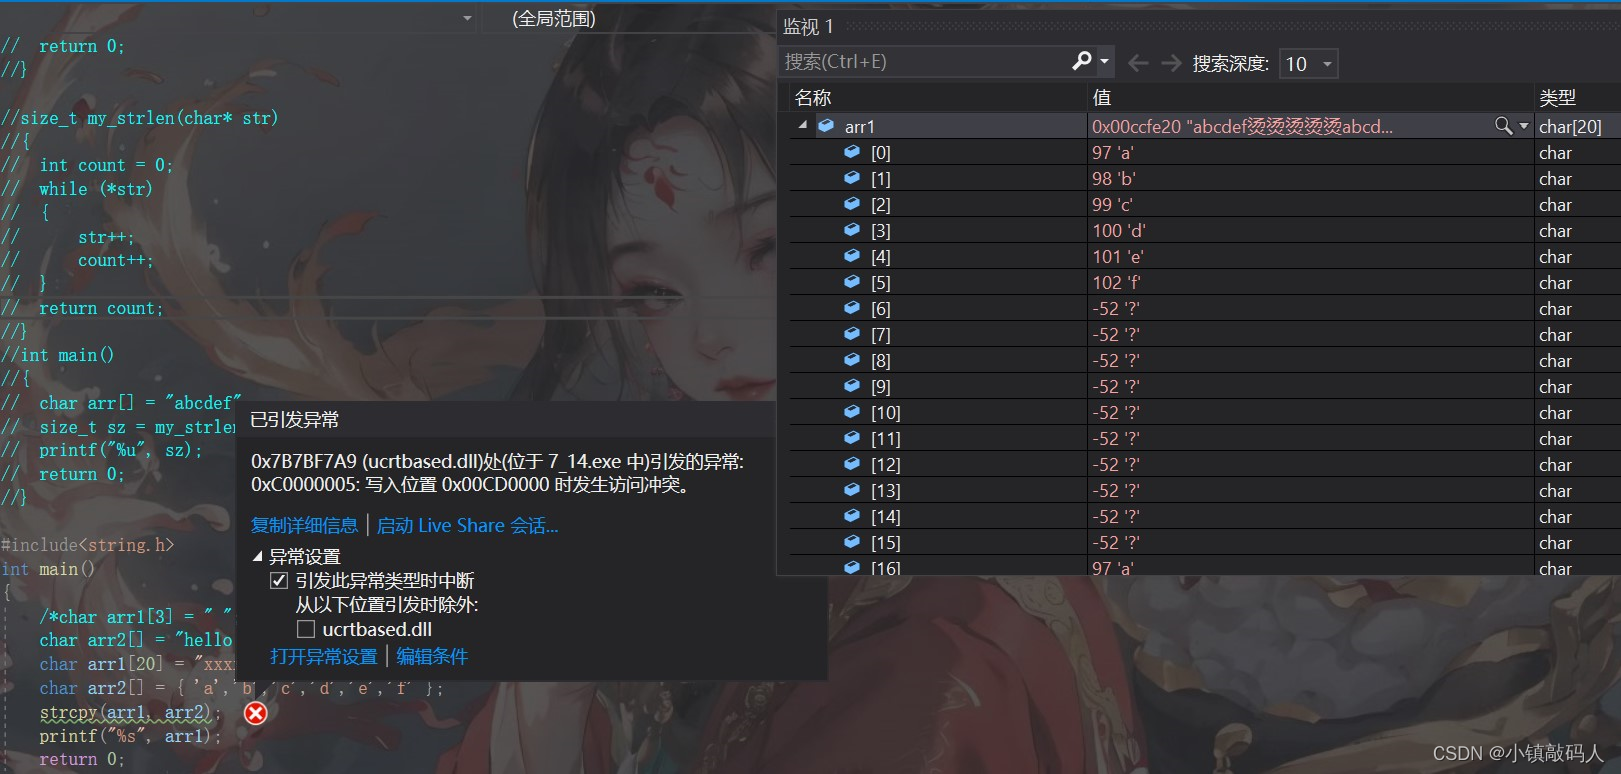Viewport: 1621px width, 774px height.
Task: Toggle break when this exception type is thrown
Action: click(279, 581)
